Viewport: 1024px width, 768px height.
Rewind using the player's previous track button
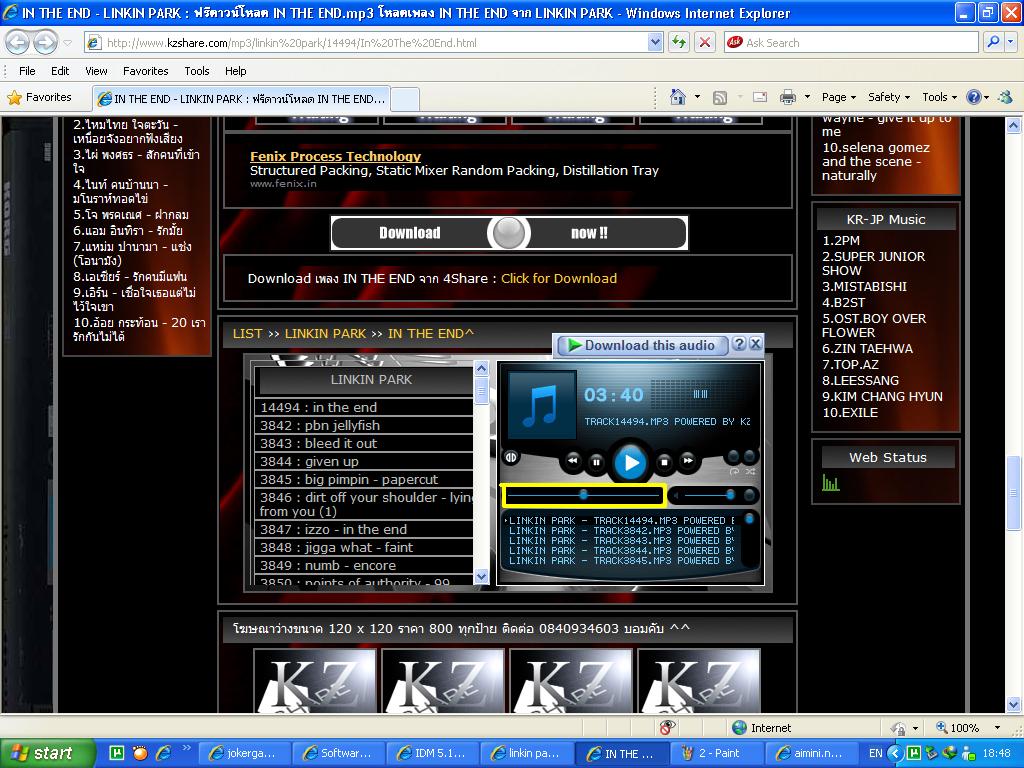[x=573, y=461]
